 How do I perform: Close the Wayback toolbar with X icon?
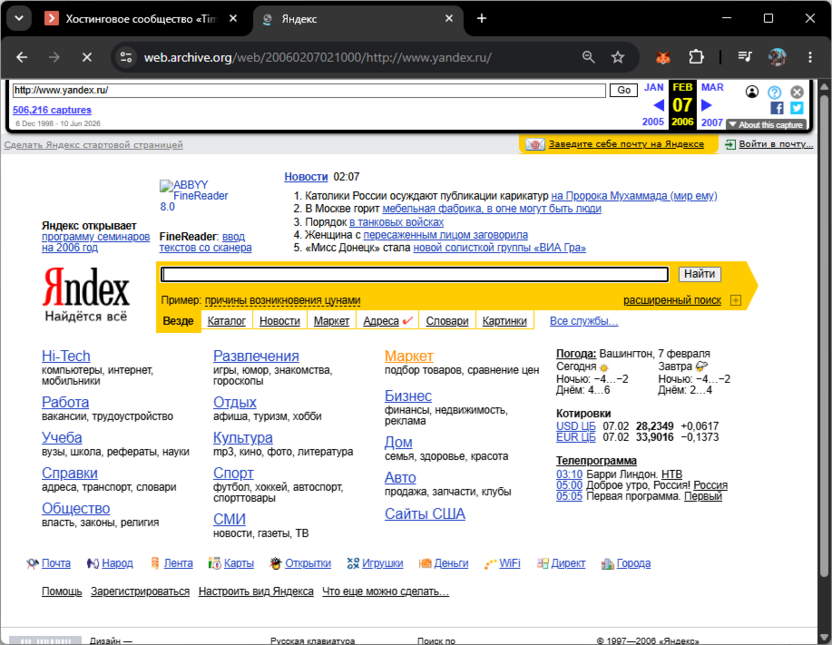tap(796, 92)
